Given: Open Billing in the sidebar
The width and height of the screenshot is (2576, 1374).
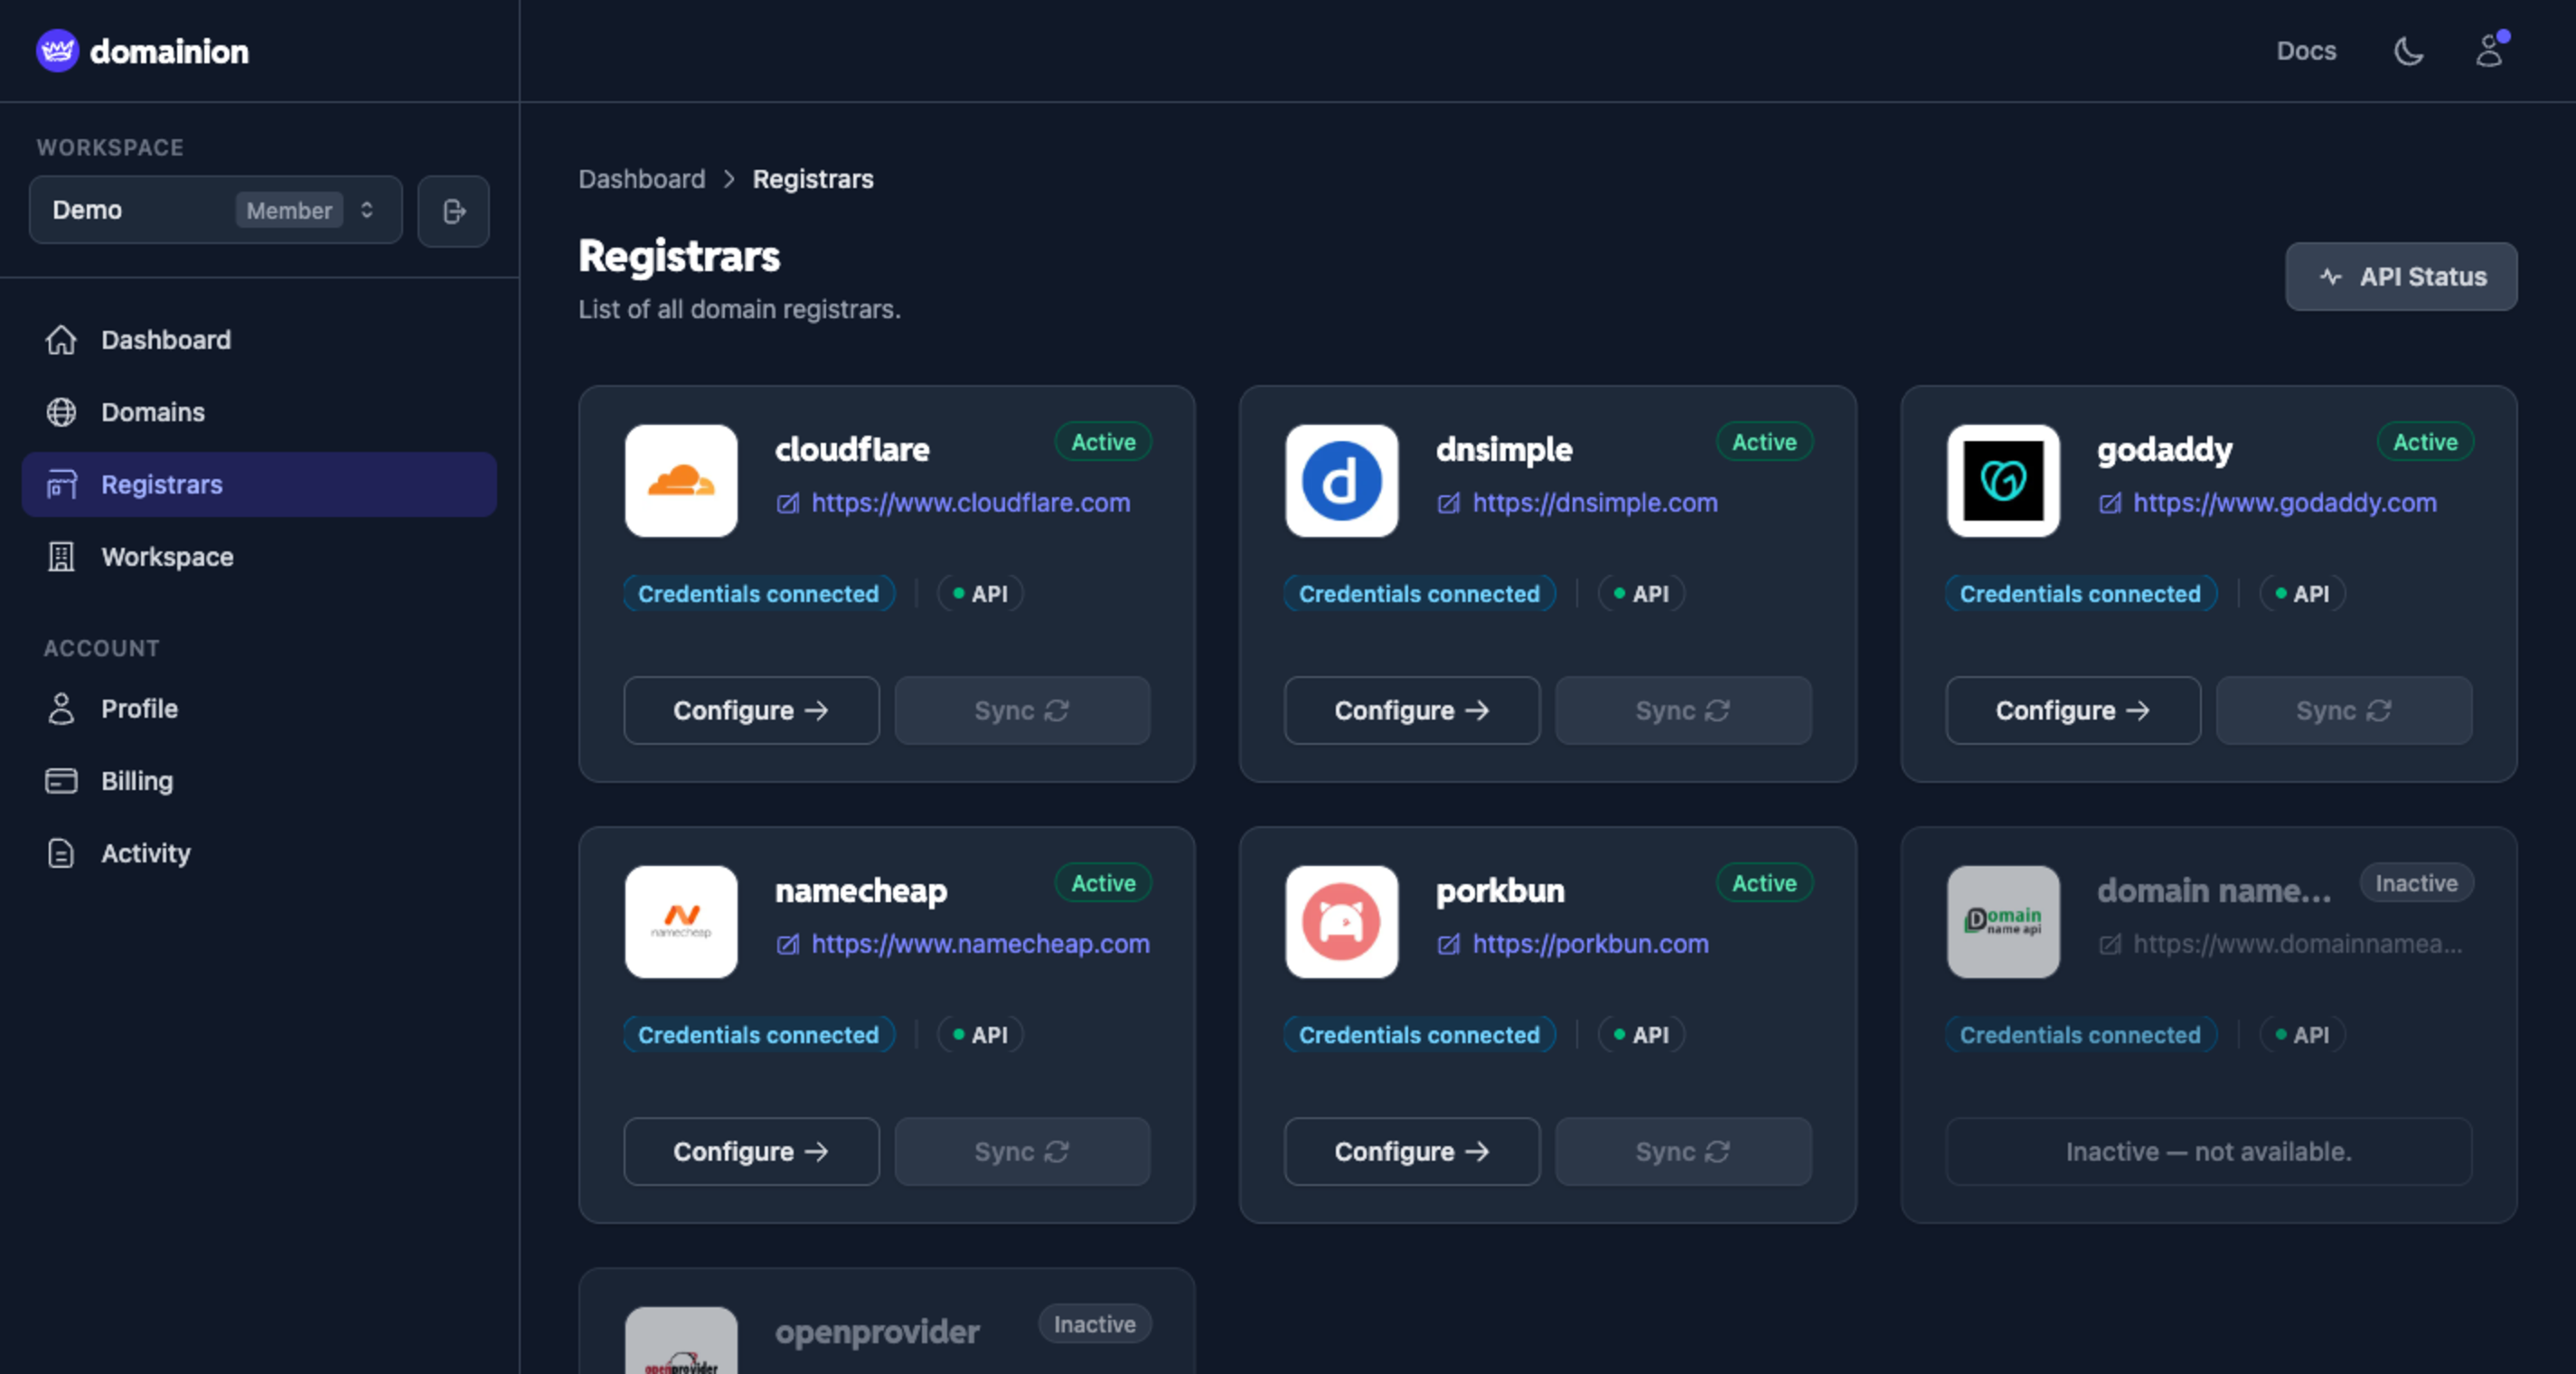Looking at the screenshot, I should 259,781.
